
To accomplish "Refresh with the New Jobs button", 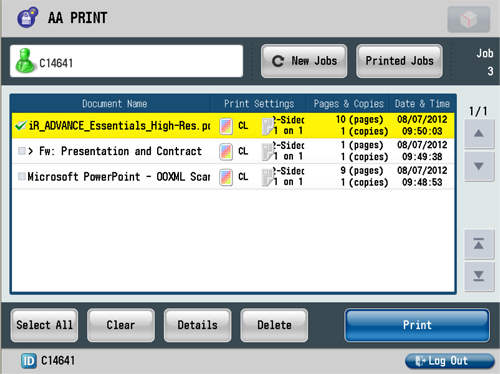I will (304, 61).
